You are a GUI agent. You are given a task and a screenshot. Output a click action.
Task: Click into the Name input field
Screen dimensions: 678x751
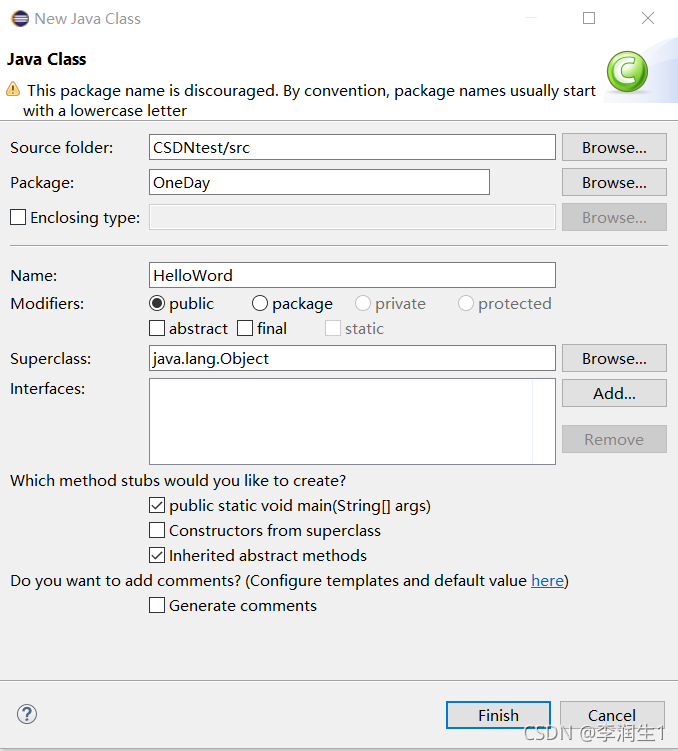352,275
